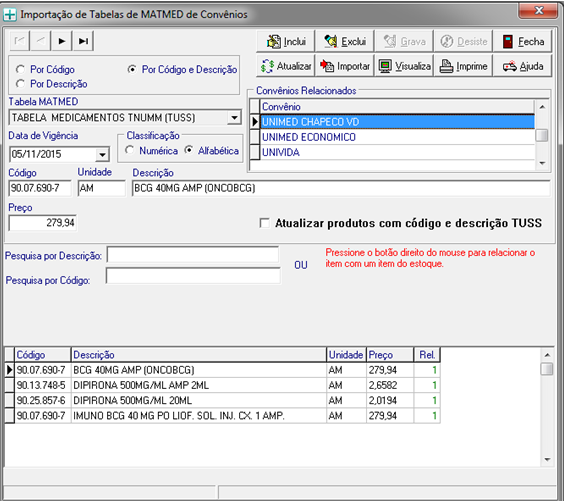Select UNIVIDA convênio row

click(397, 152)
